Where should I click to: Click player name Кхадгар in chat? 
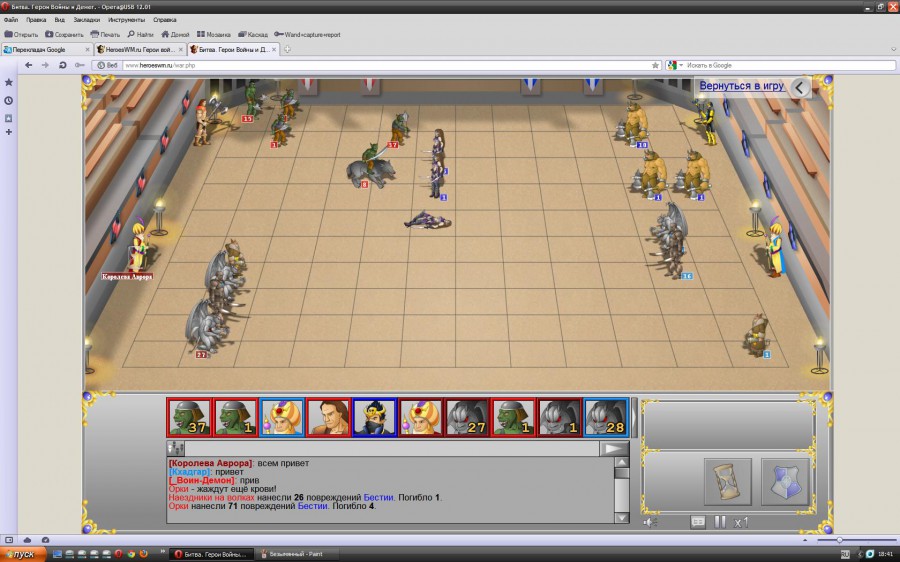click(x=189, y=471)
